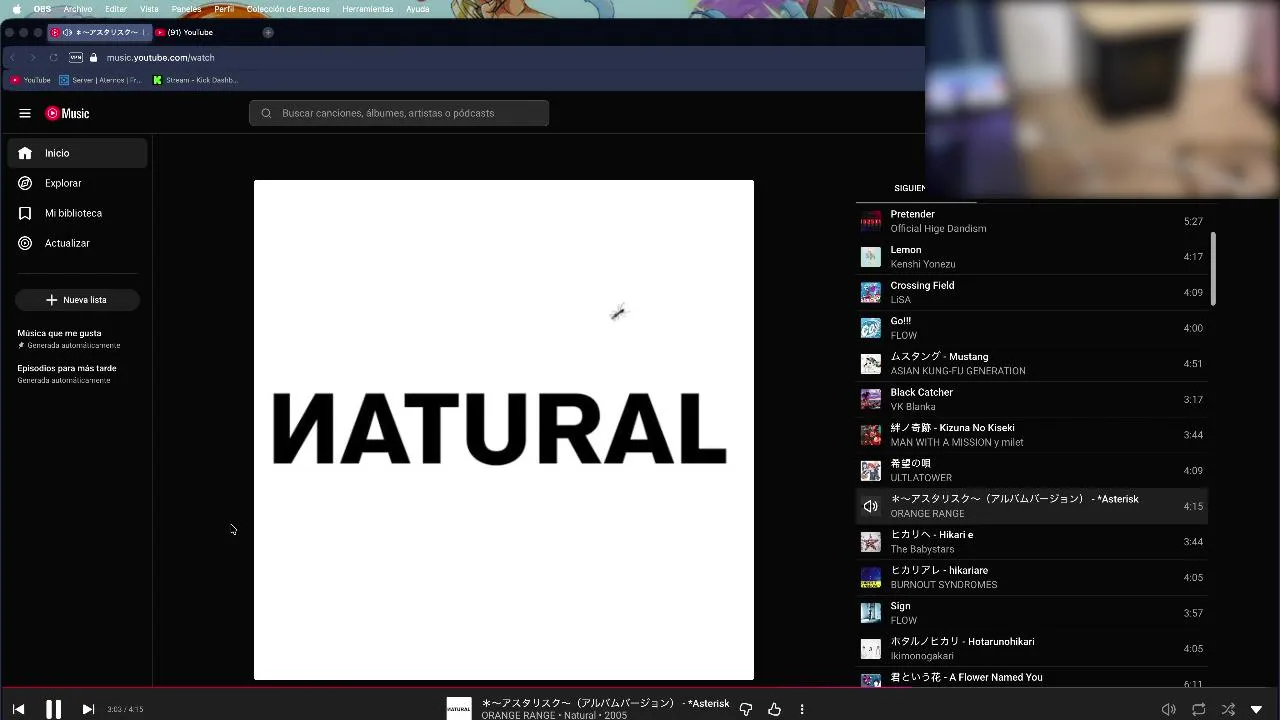This screenshot has height=720, width=1280.
Task: Toggle repeat mode
Action: (x=1198, y=709)
